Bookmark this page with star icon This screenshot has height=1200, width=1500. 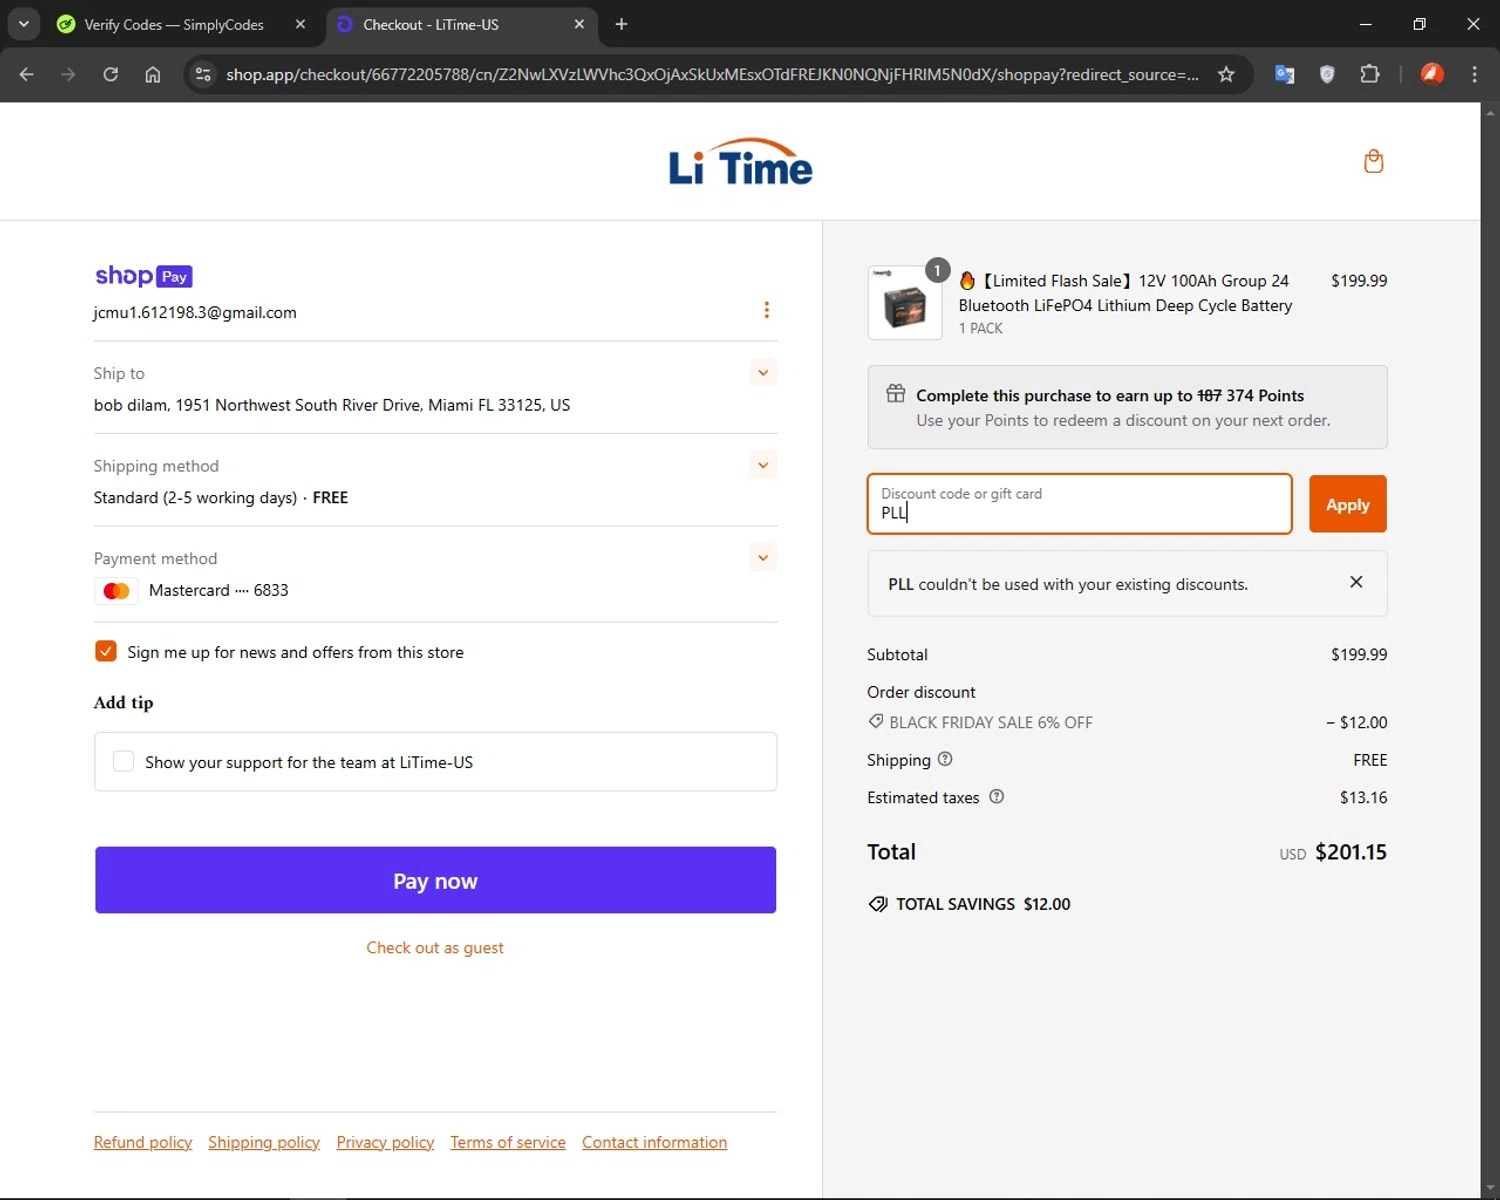tap(1226, 74)
